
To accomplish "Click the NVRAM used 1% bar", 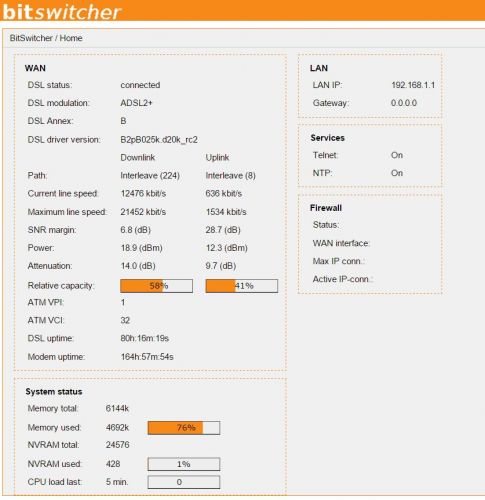I will tap(184, 464).
